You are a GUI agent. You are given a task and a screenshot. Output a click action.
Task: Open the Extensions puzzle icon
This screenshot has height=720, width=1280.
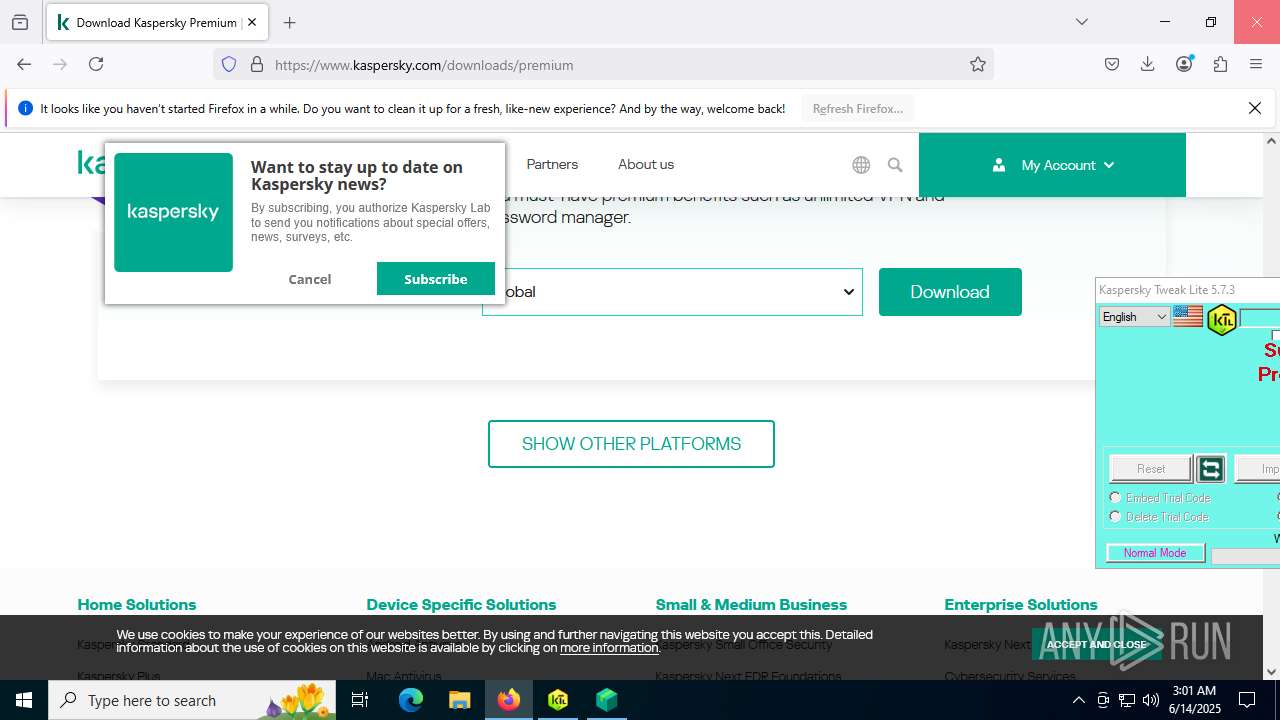pyautogui.click(x=1220, y=64)
